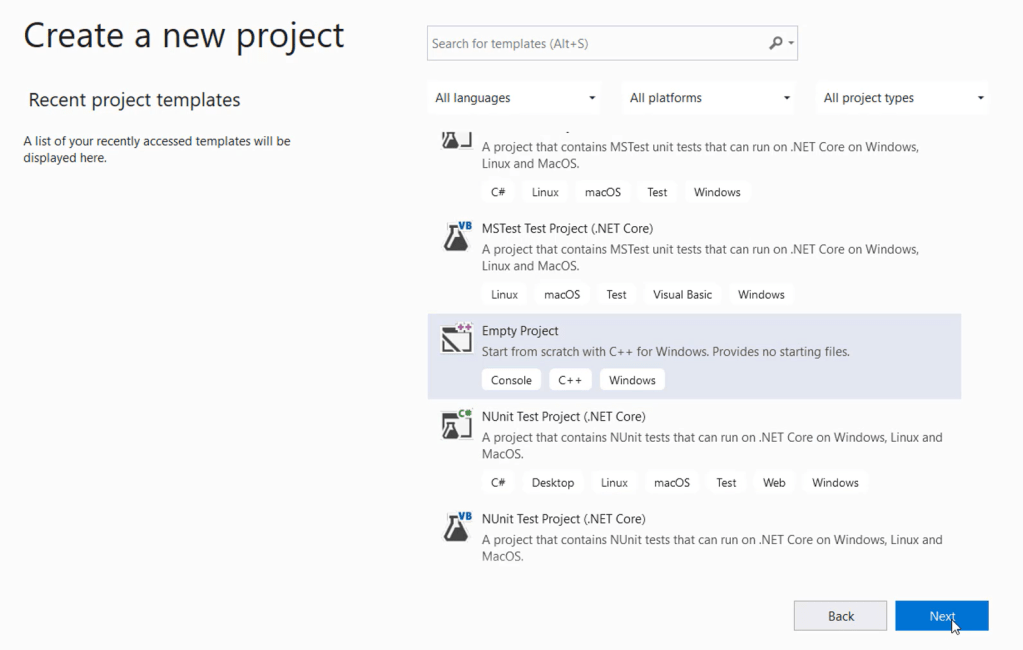Click the Linux tag on top MSTest project
Viewport: 1023px width, 650px height.
pos(545,192)
